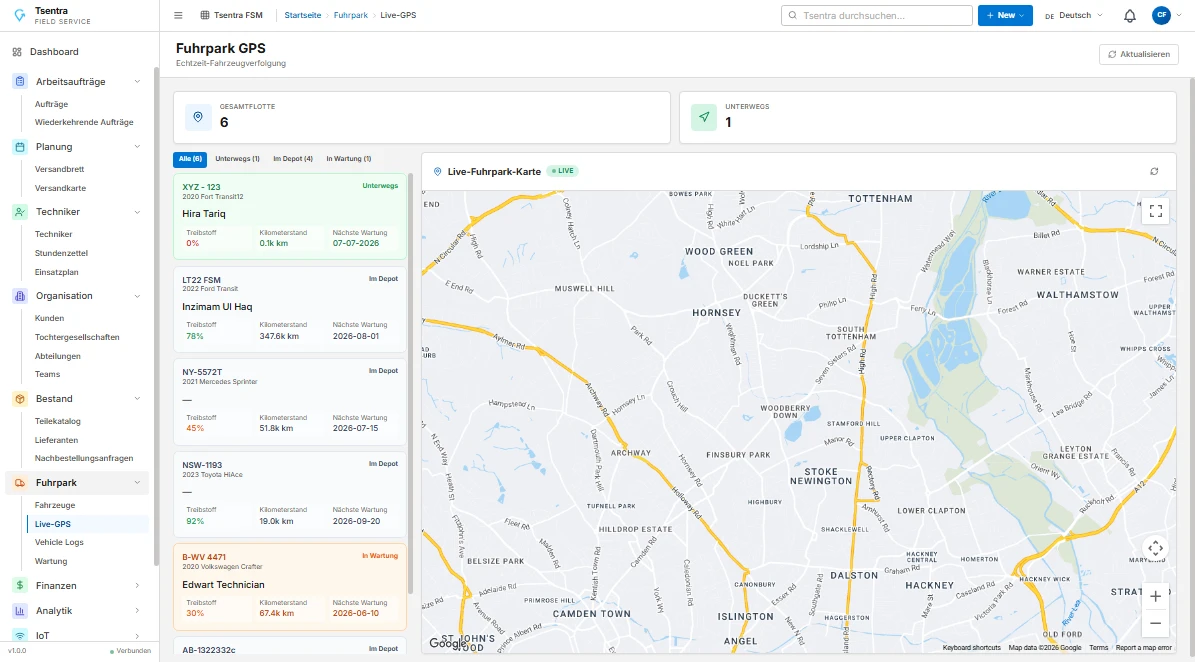Open the CF user avatar menu
The image size is (1195, 662).
click(x=1161, y=15)
